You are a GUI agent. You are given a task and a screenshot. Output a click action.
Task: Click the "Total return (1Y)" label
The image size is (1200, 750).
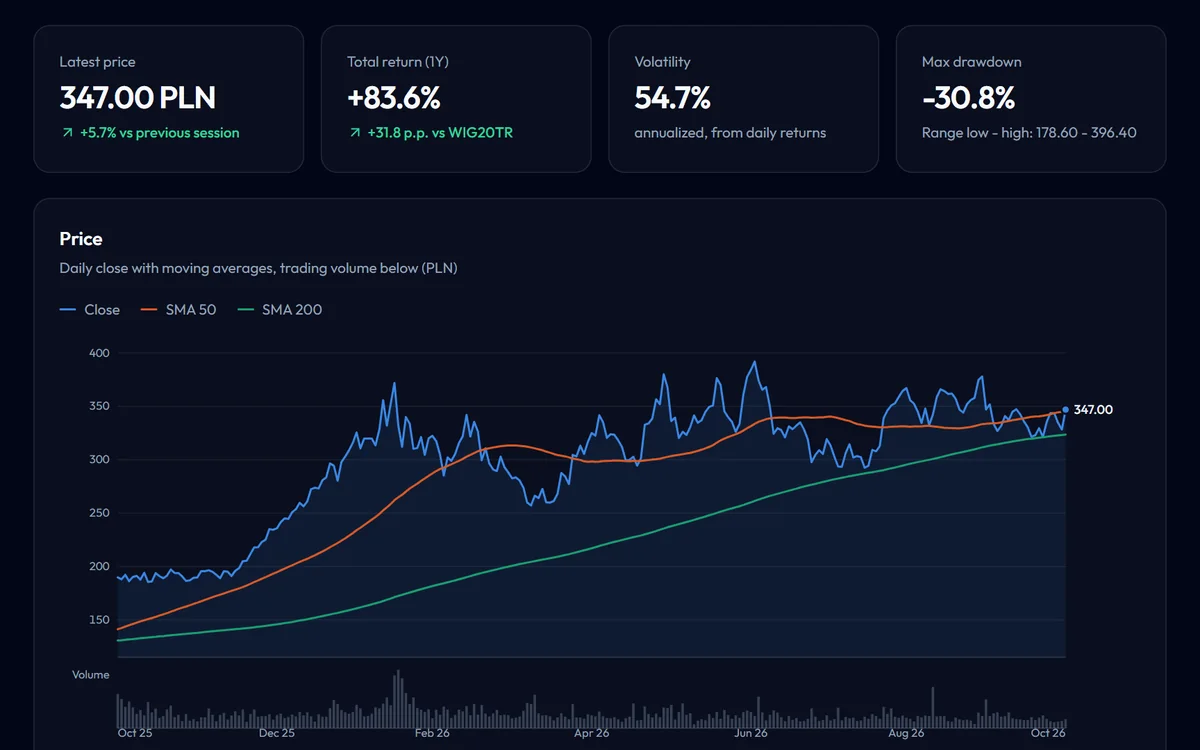398,62
